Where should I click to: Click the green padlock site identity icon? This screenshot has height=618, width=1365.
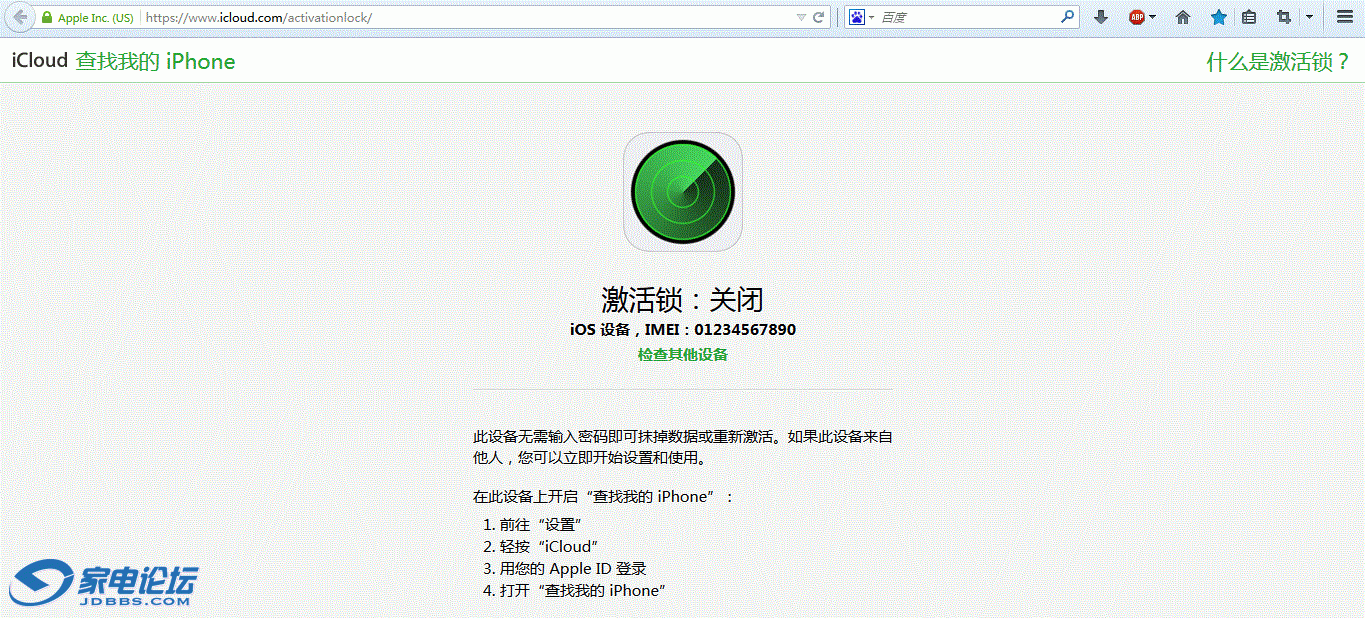46,18
